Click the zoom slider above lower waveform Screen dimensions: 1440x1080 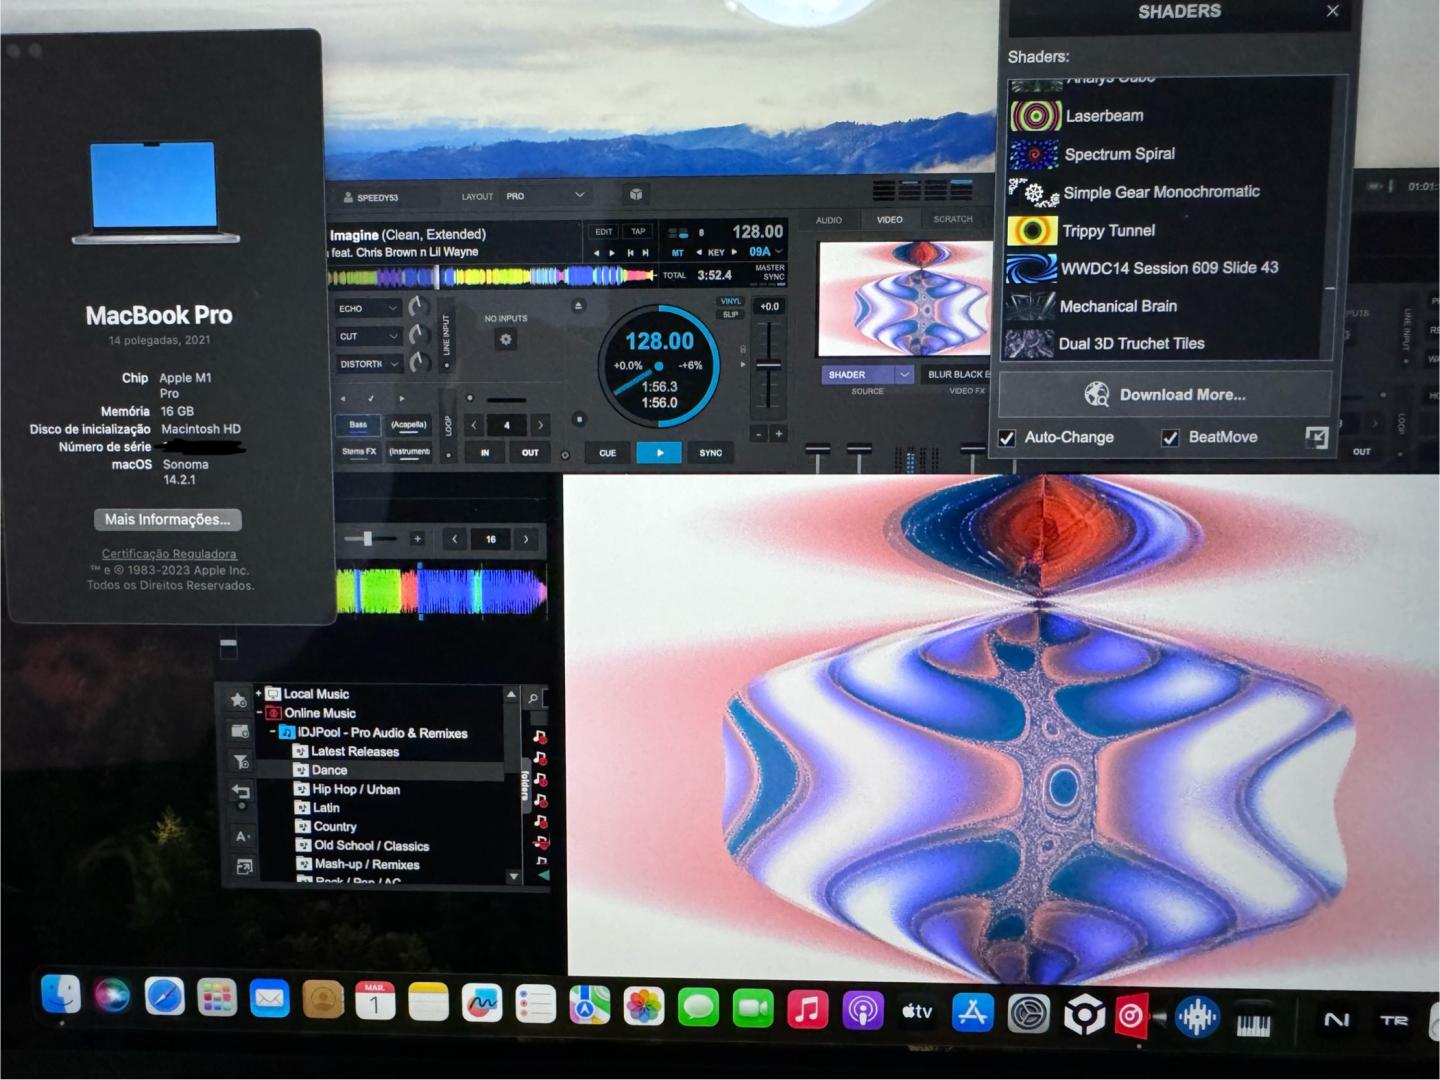click(368, 539)
